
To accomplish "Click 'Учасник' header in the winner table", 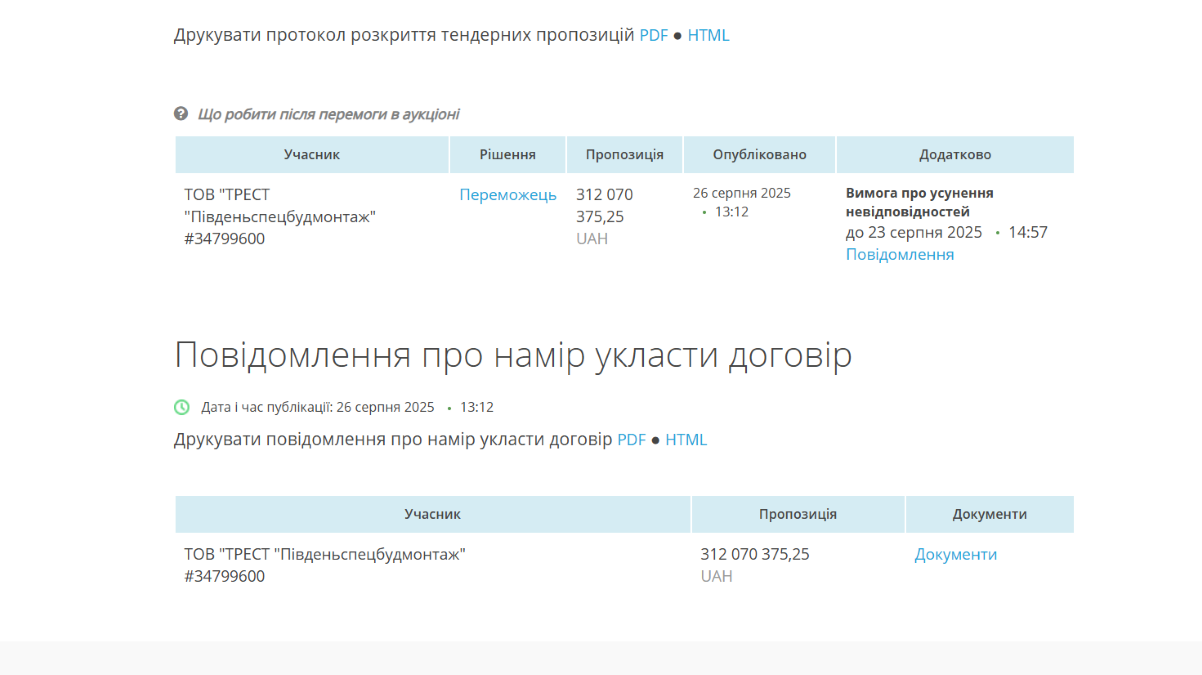I will point(312,155).
